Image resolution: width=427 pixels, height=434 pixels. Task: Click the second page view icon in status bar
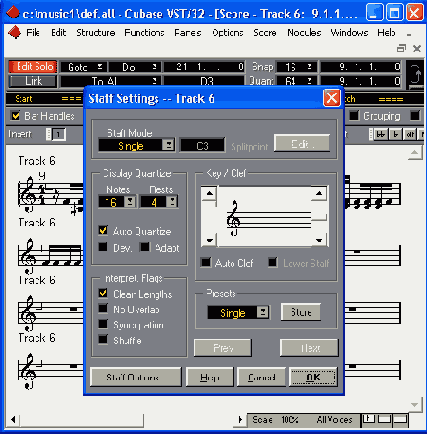tap(384, 419)
